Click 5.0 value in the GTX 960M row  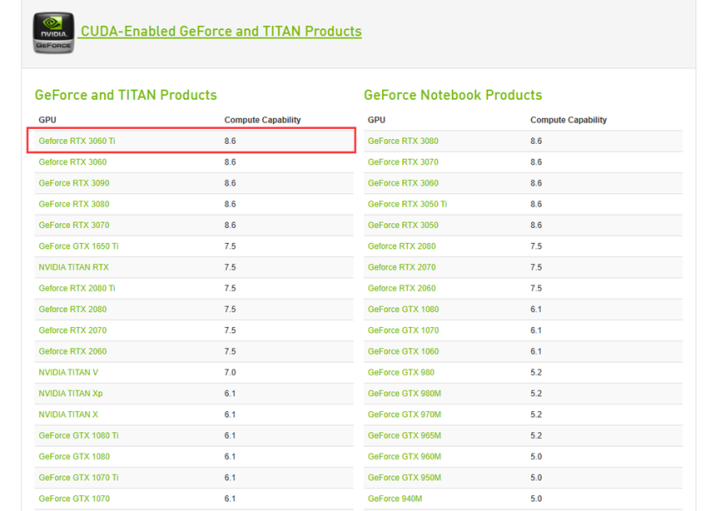pyautogui.click(x=536, y=457)
